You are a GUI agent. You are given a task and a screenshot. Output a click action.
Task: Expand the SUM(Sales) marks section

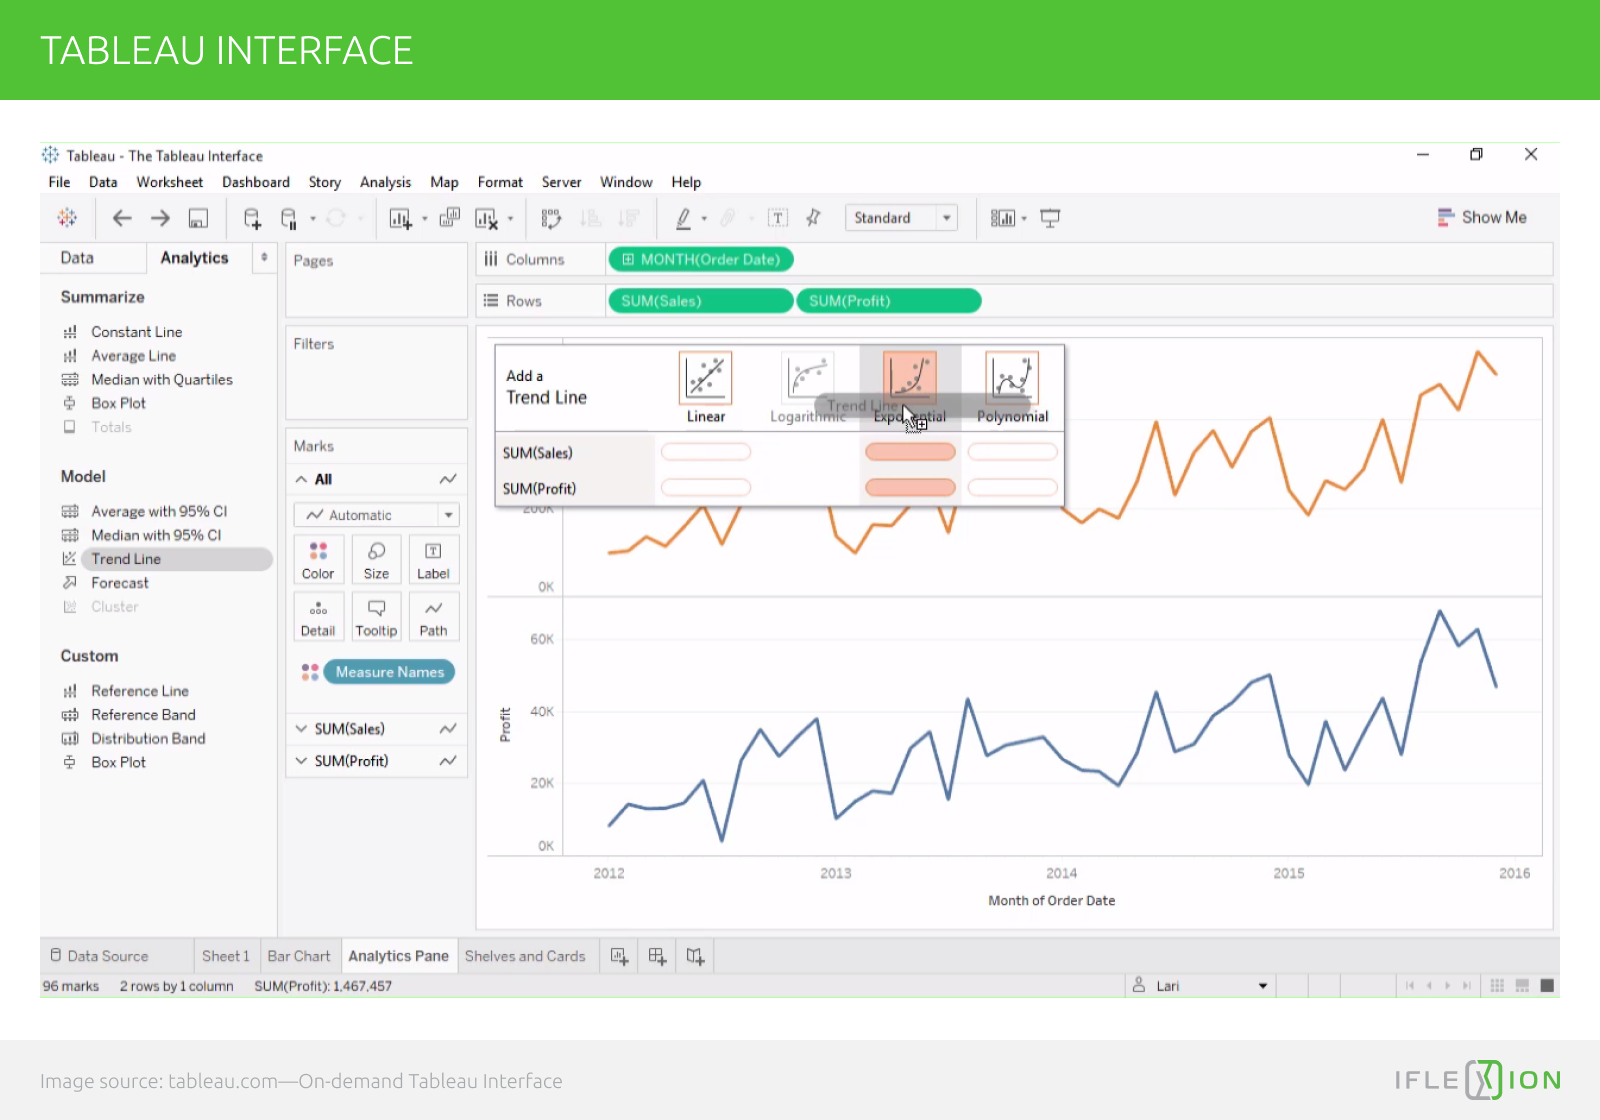tap(301, 728)
